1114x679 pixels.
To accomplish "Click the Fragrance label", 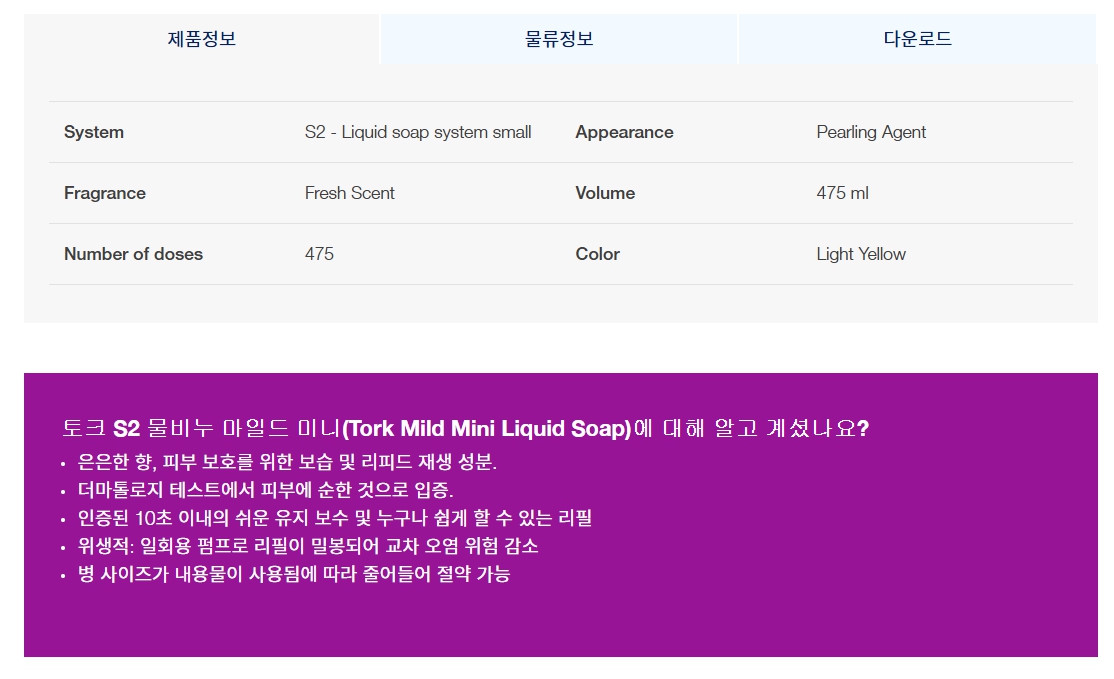I will (105, 193).
